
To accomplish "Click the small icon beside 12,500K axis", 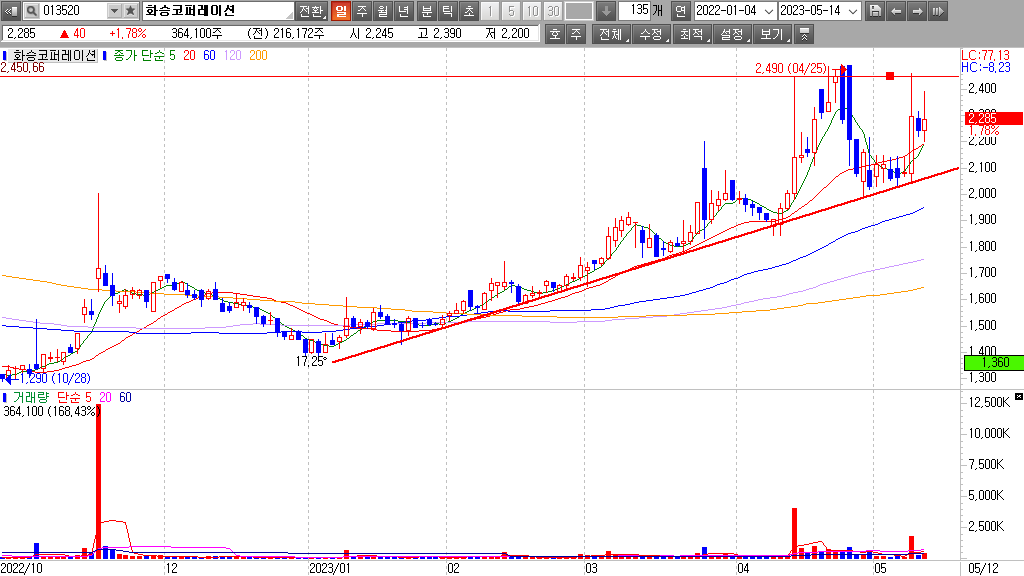I will (1018, 396).
